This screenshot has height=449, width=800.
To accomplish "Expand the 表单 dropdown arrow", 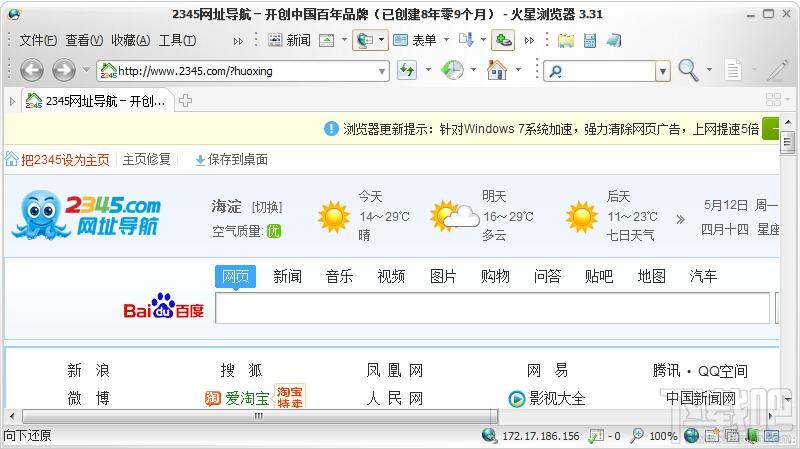I will (446, 40).
